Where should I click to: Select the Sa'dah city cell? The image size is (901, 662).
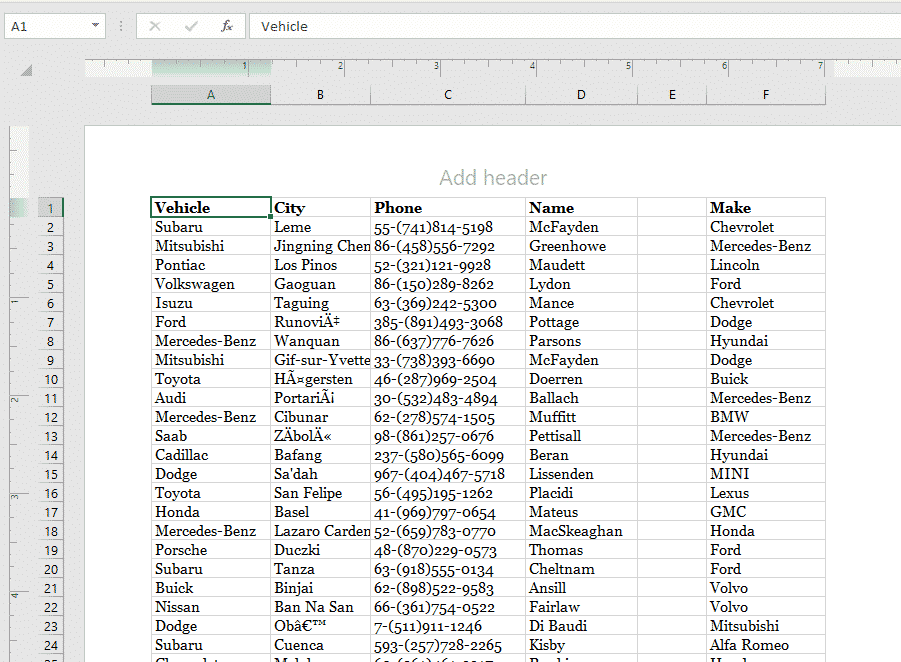[321, 474]
